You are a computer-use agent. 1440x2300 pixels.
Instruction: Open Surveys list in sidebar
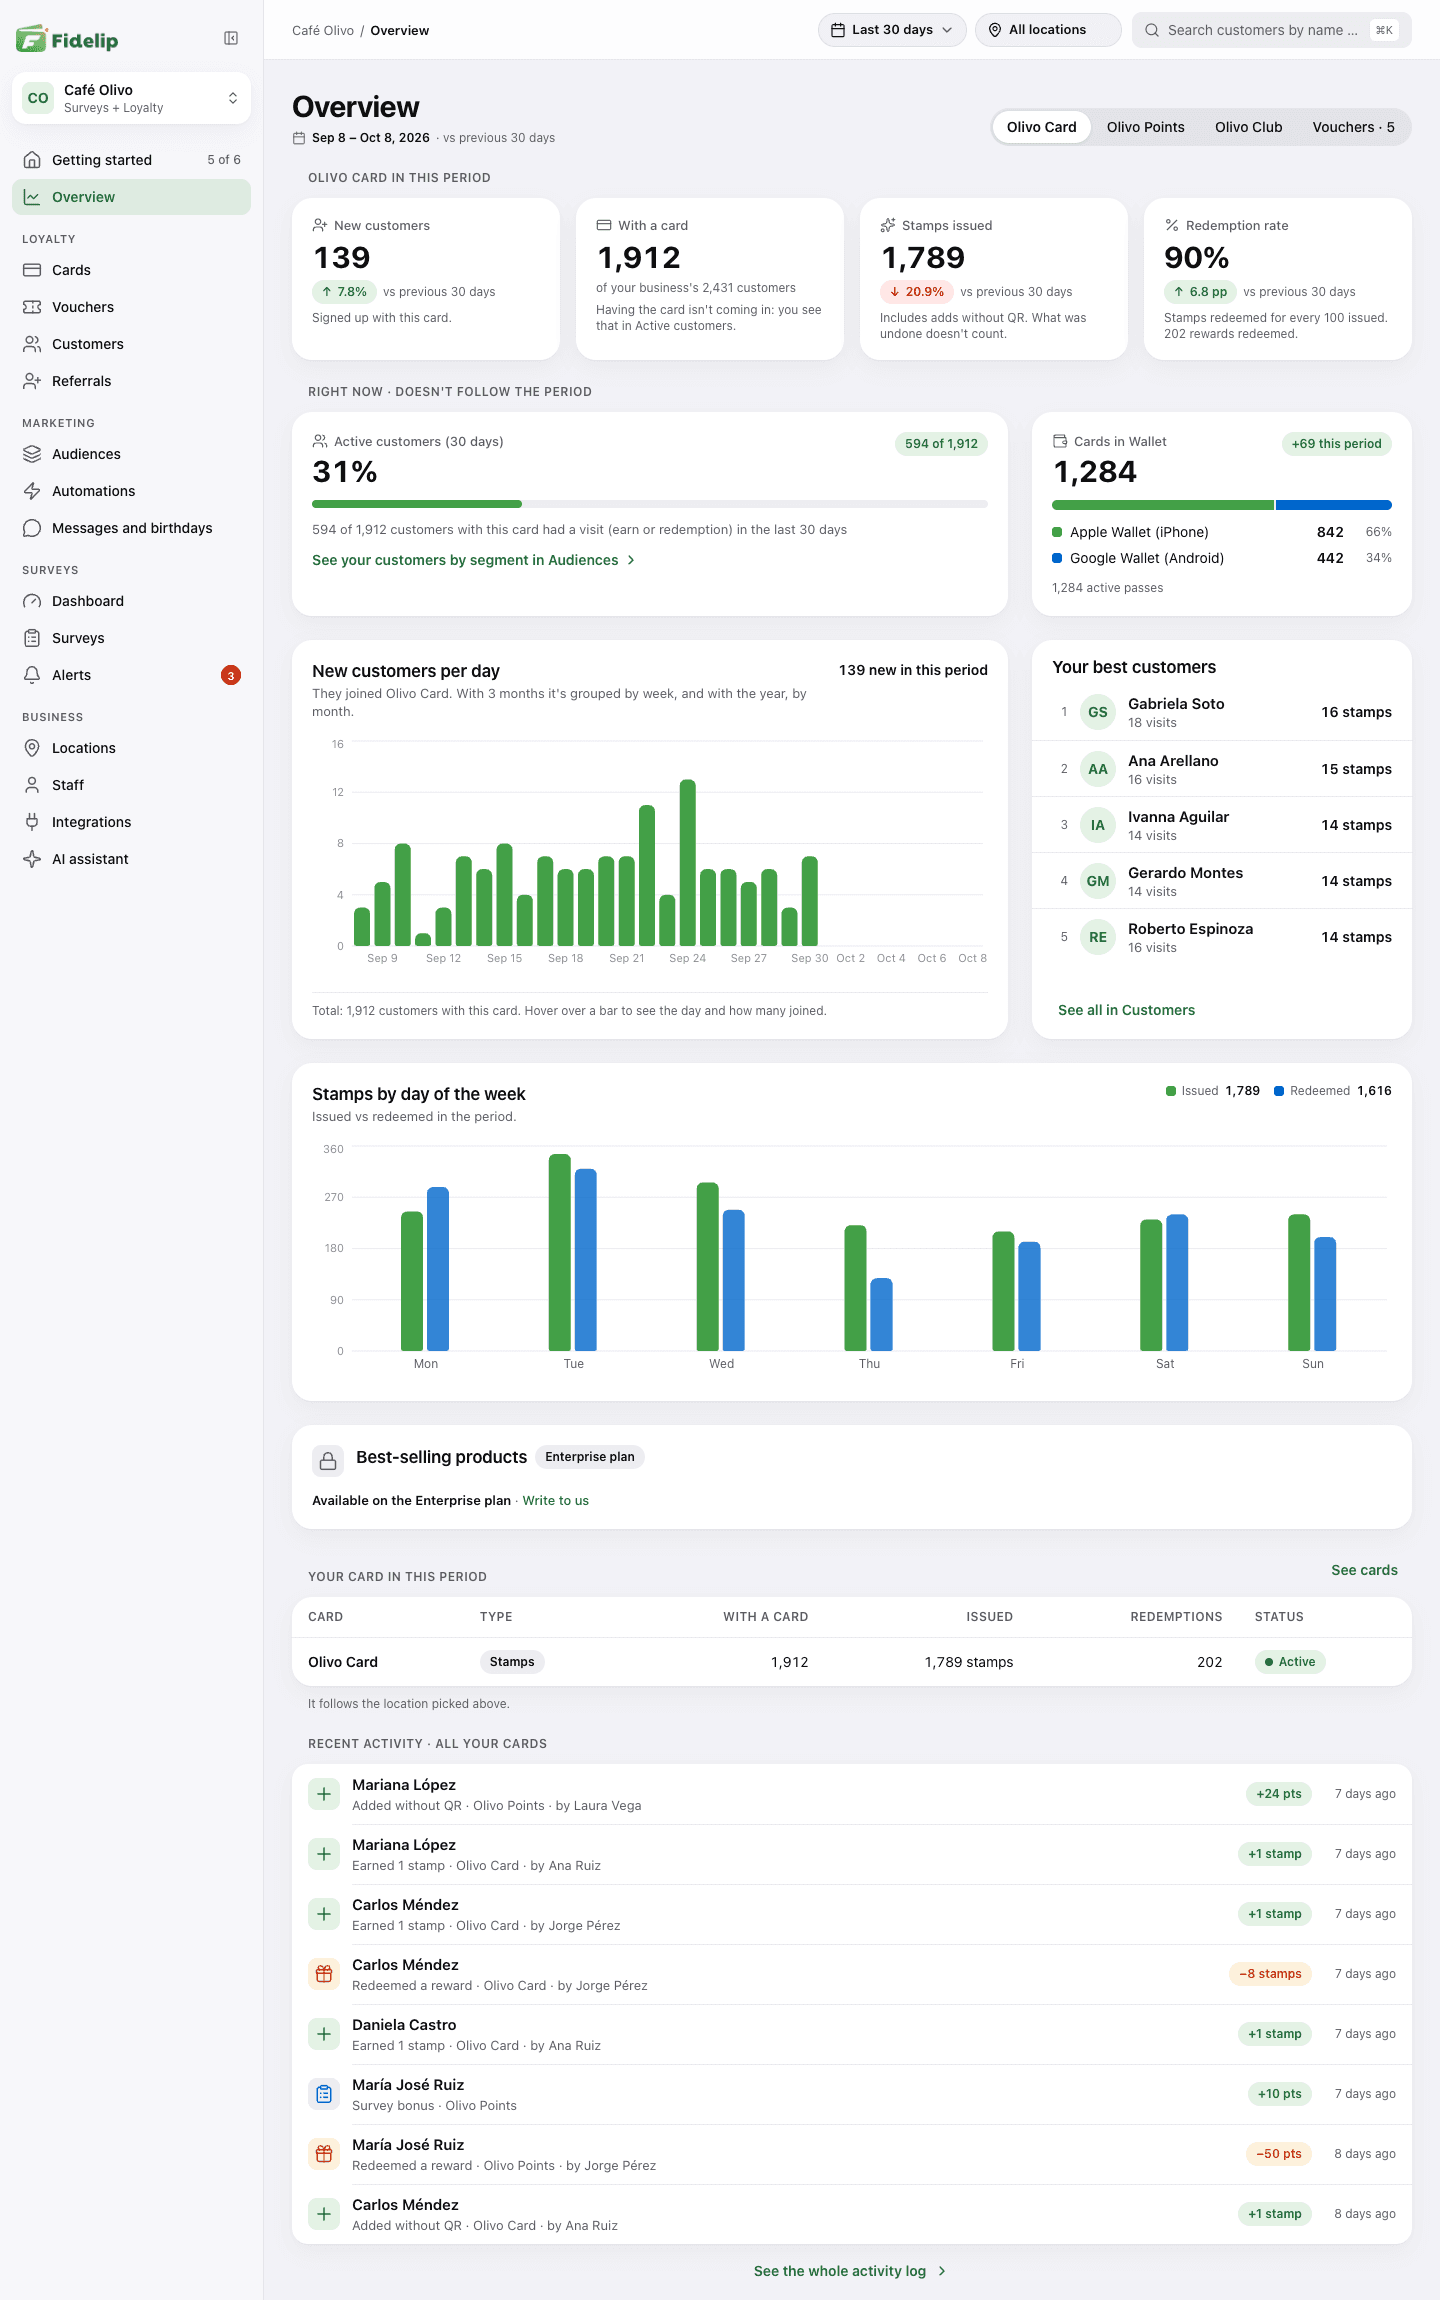[x=131, y=638]
